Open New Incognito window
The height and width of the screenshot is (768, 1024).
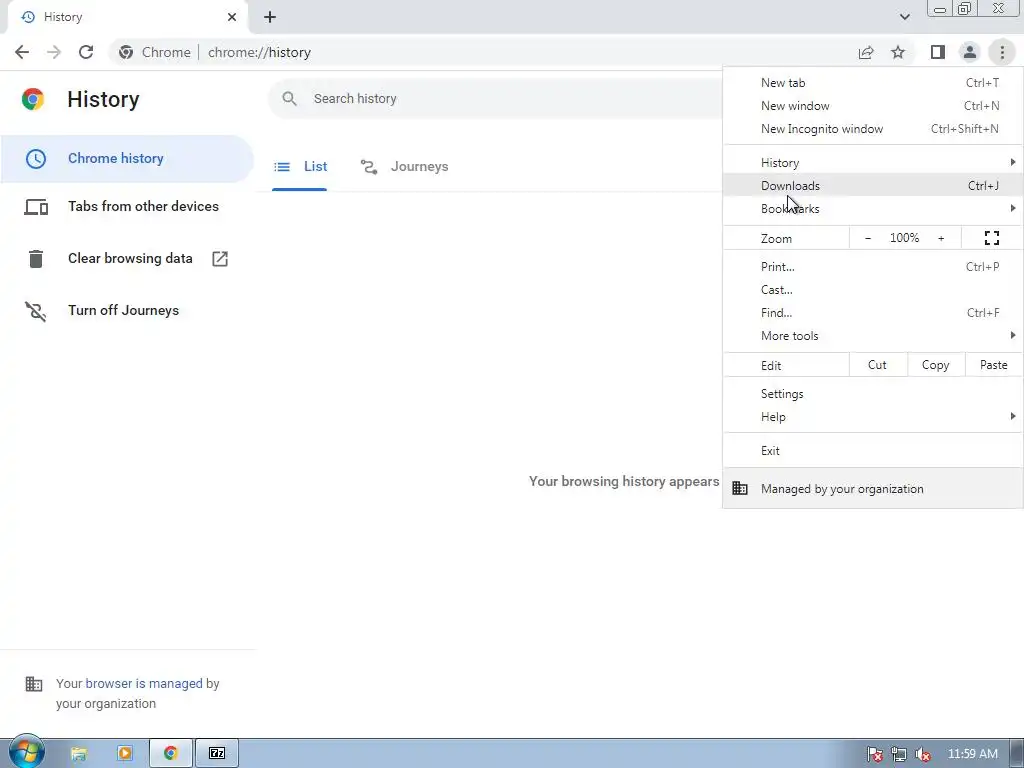[x=873, y=129]
